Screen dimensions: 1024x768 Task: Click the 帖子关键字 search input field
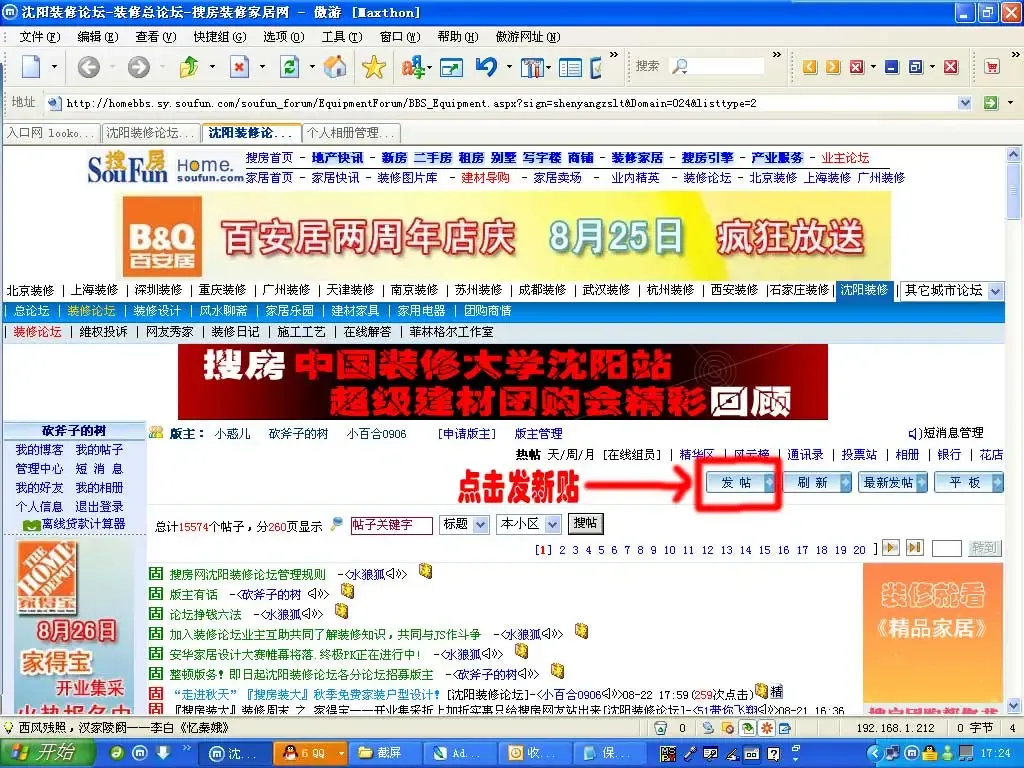(x=392, y=525)
